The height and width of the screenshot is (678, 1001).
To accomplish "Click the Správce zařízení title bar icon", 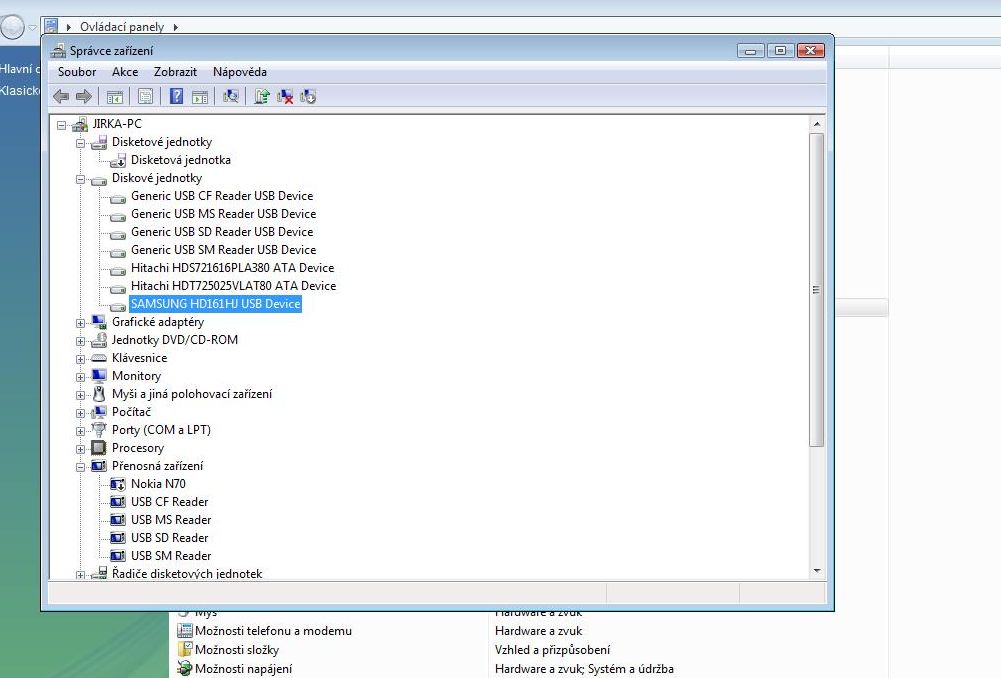I will click(x=58, y=50).
